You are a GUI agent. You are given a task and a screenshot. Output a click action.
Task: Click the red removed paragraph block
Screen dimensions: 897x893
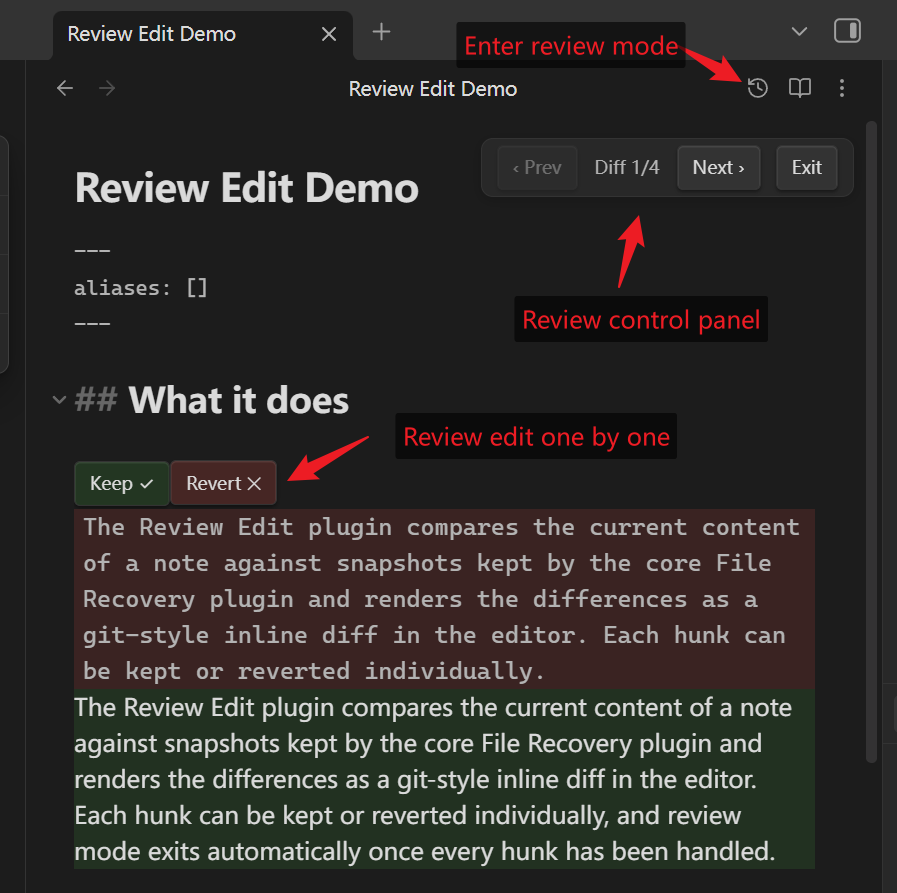(x=444, y=599)
